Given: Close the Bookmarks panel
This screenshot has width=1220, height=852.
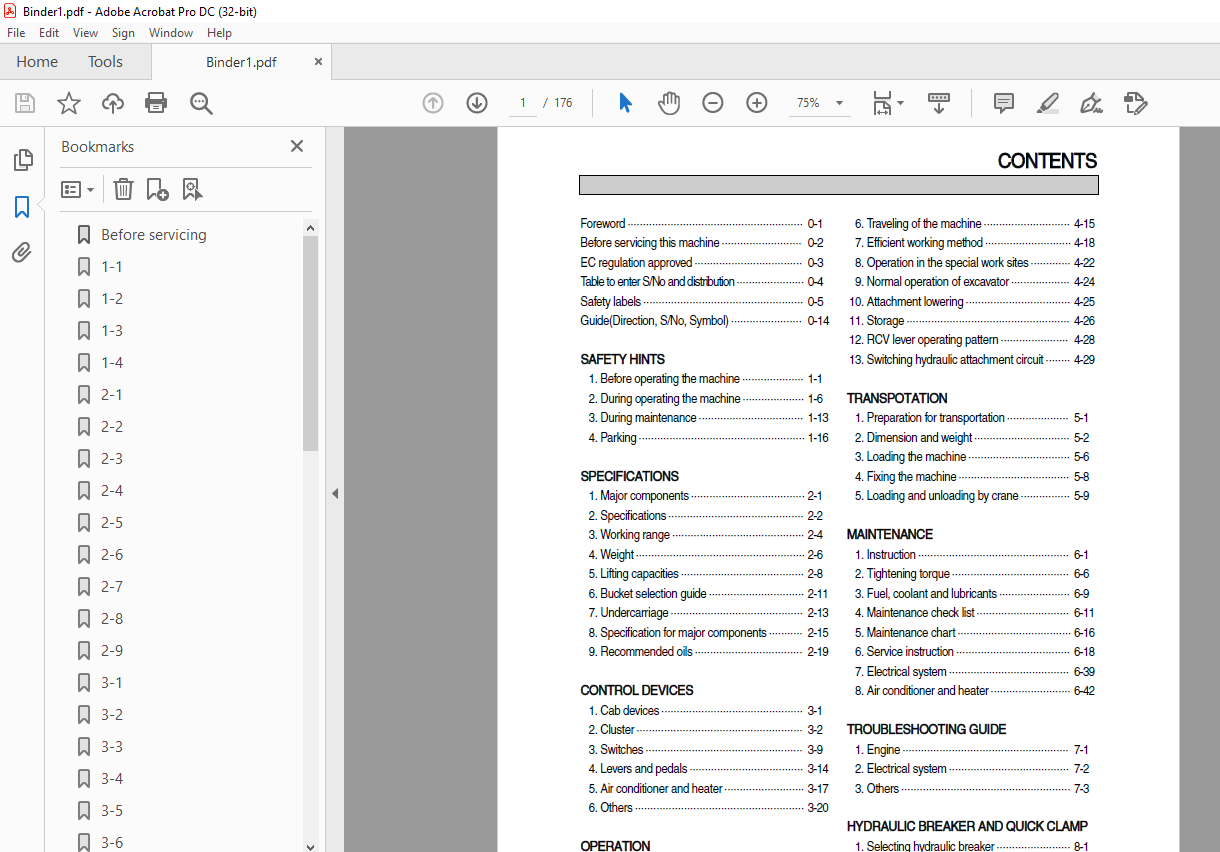Looking at the screenshot, I should pyautogui.click(x=297, y=146).
